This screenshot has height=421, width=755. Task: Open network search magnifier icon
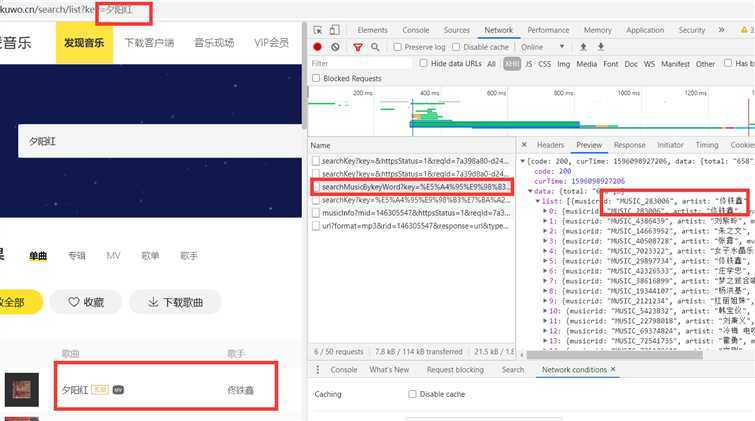tap(375, 47)
